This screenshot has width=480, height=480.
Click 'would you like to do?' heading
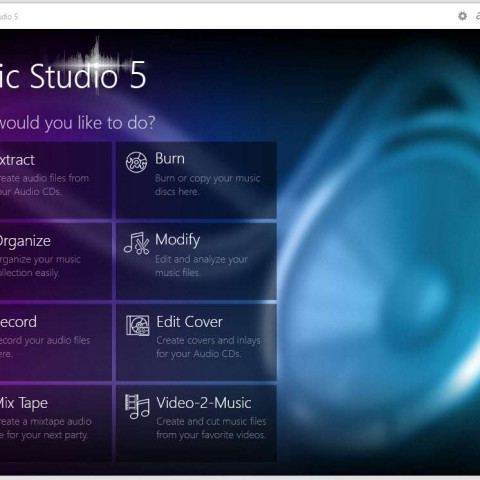pos(78,123)
